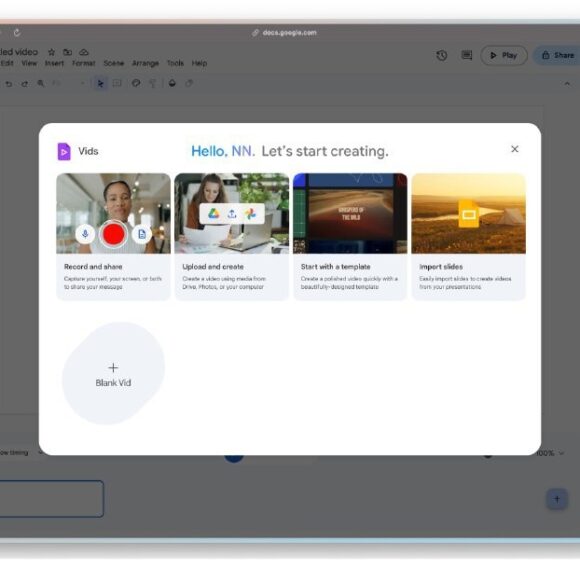Image resolution: width=580 pixels, height=580 pixels.
Task: Create a Blank Vid
Action: click(113, 374)
